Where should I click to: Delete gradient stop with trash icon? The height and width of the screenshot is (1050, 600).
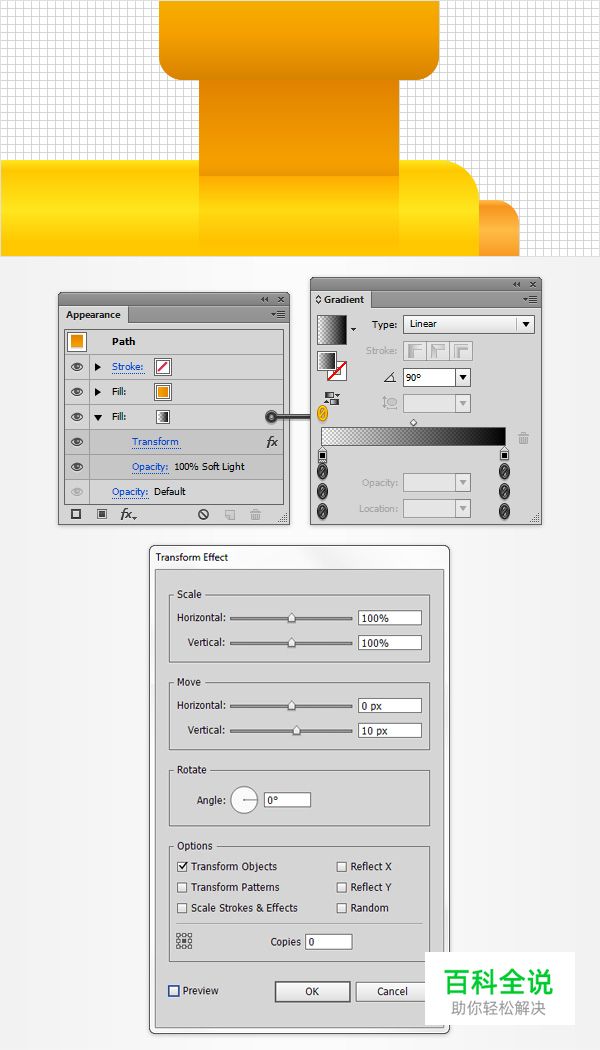pyautogui.click(x=523, y=438)
